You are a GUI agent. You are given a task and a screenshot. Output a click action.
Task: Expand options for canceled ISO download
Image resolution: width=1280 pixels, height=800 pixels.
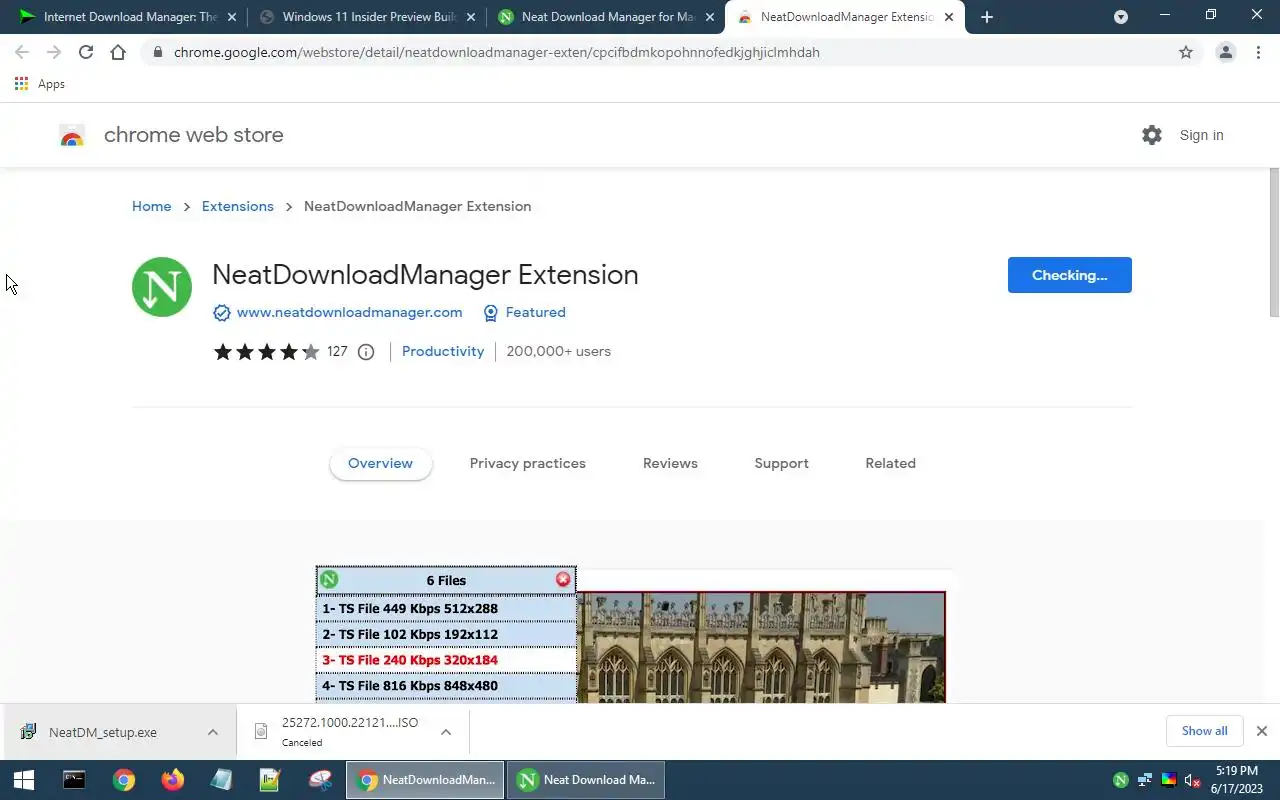point(446,732)
